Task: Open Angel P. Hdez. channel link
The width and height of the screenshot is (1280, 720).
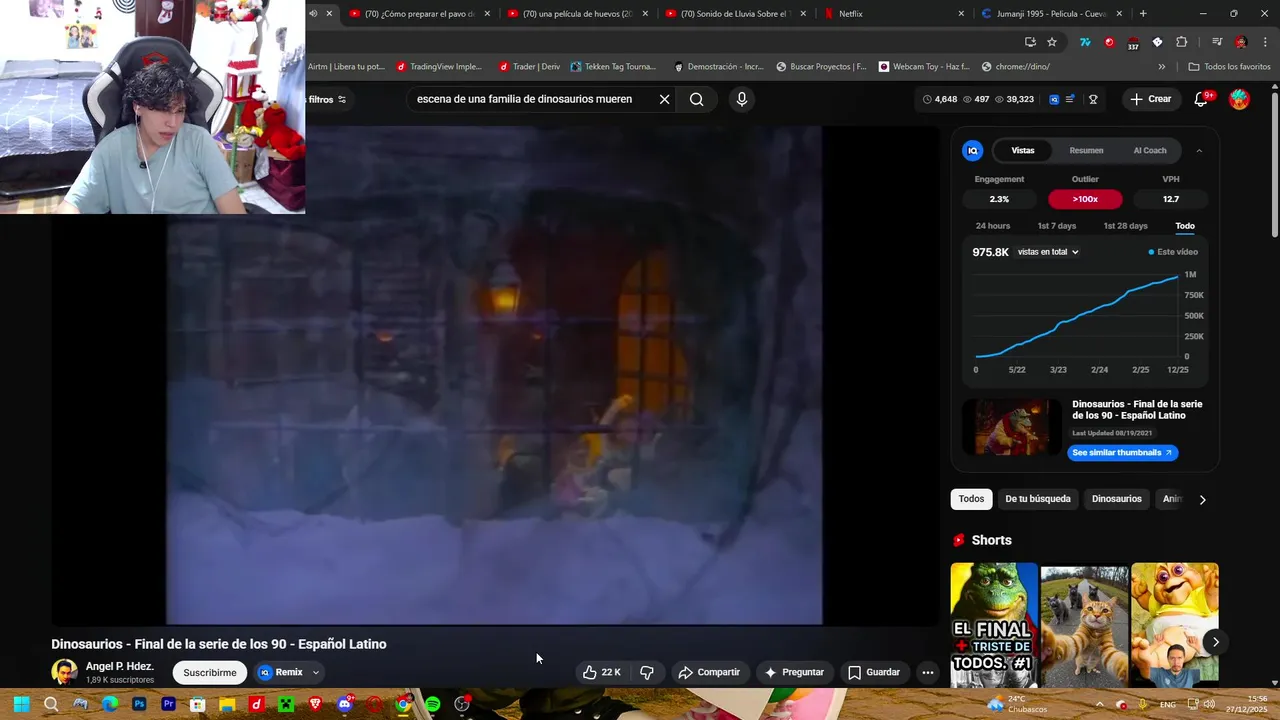Action: (120, 666)
